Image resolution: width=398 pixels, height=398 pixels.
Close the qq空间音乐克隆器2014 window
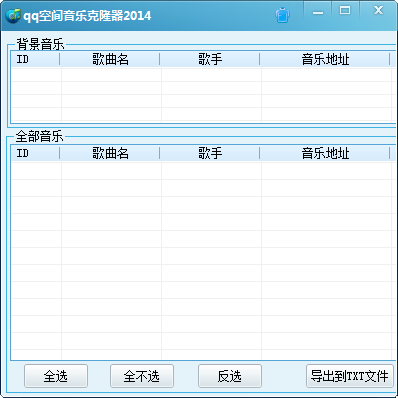click(378, 11)
